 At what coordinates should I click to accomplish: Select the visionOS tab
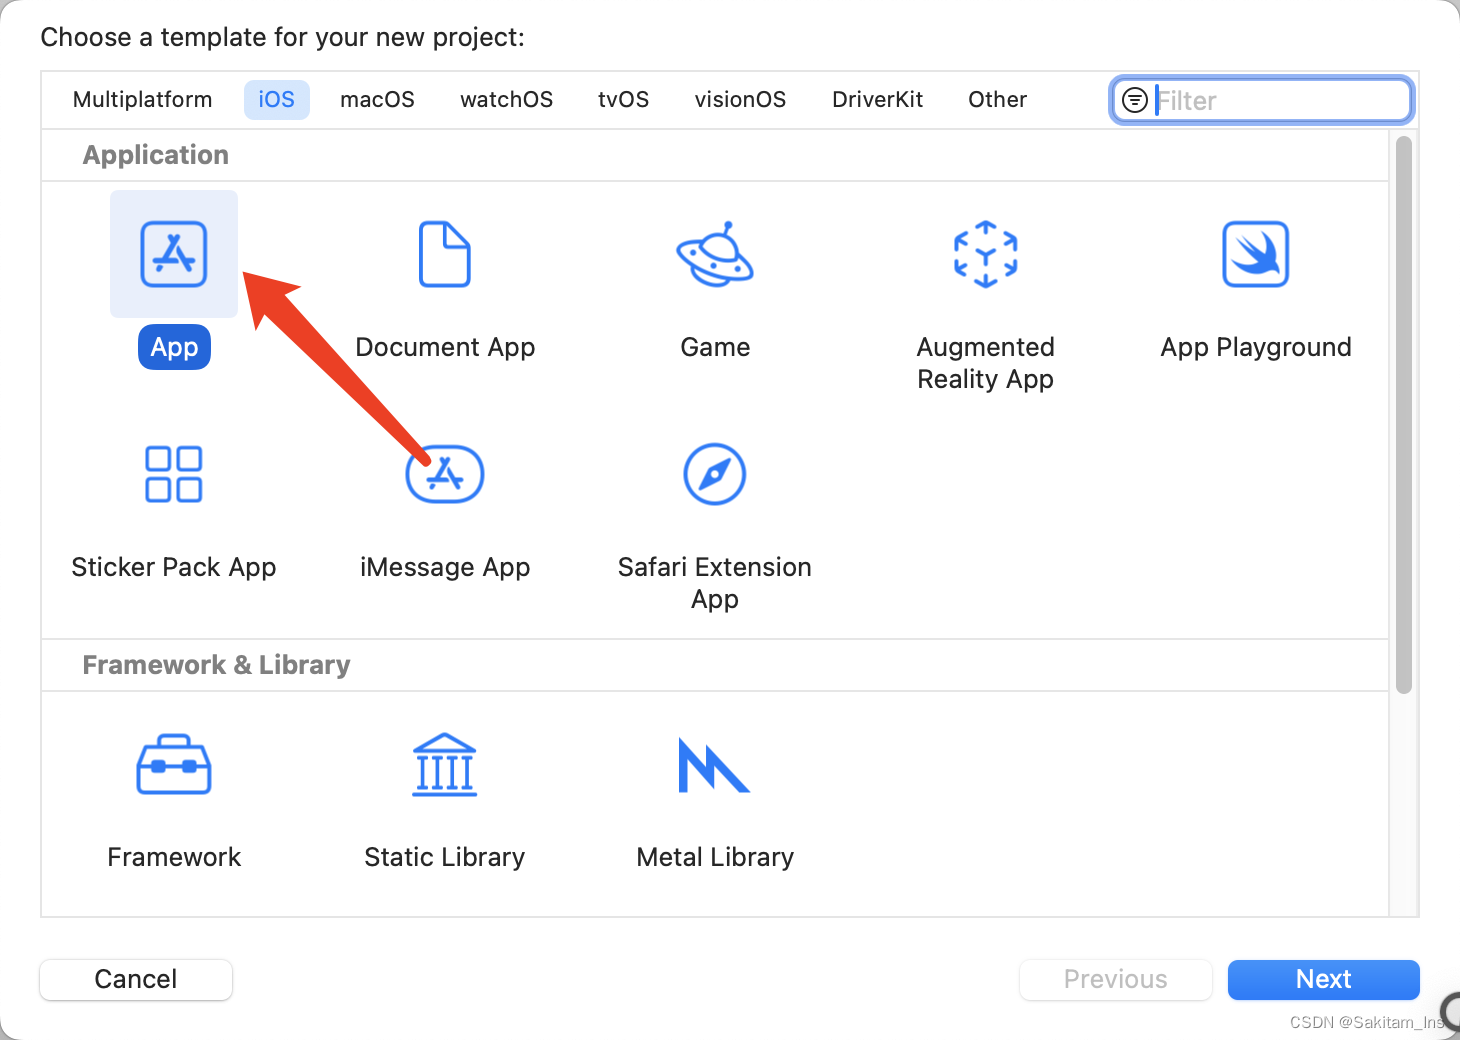pos(741,100)
